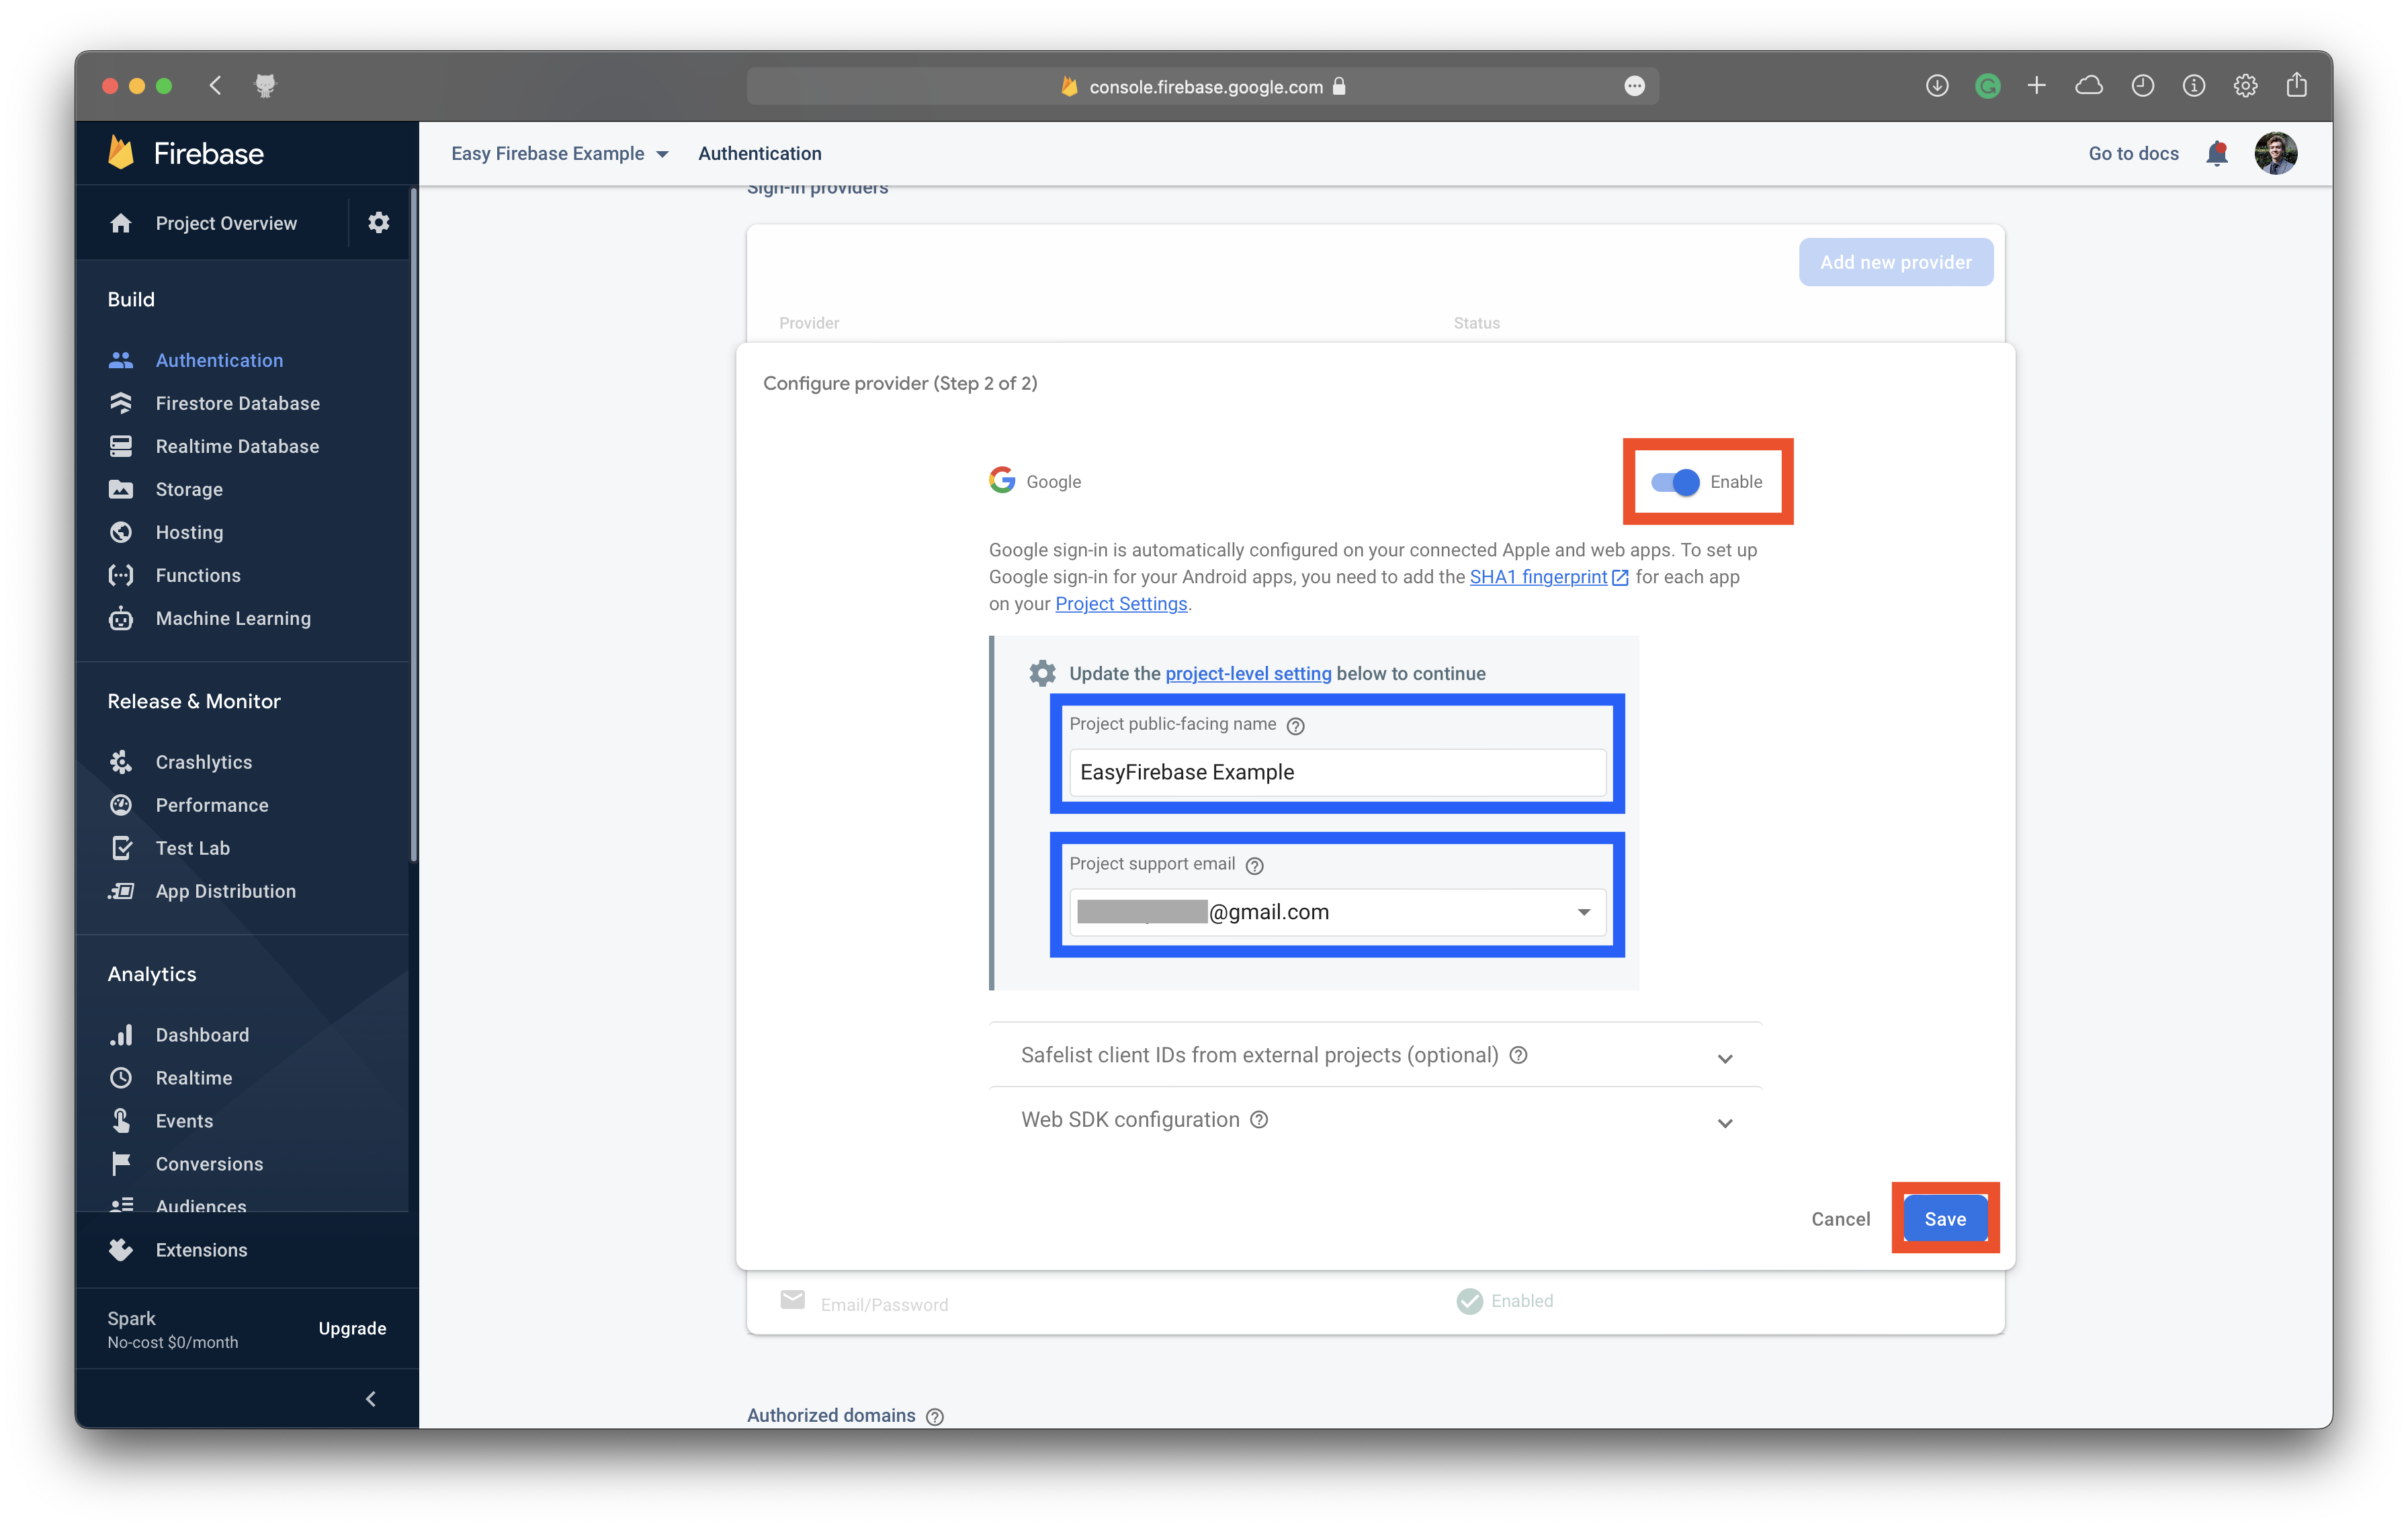Click the project settings gear icon
This screenshot has width=2408, height=1528.
378,222
